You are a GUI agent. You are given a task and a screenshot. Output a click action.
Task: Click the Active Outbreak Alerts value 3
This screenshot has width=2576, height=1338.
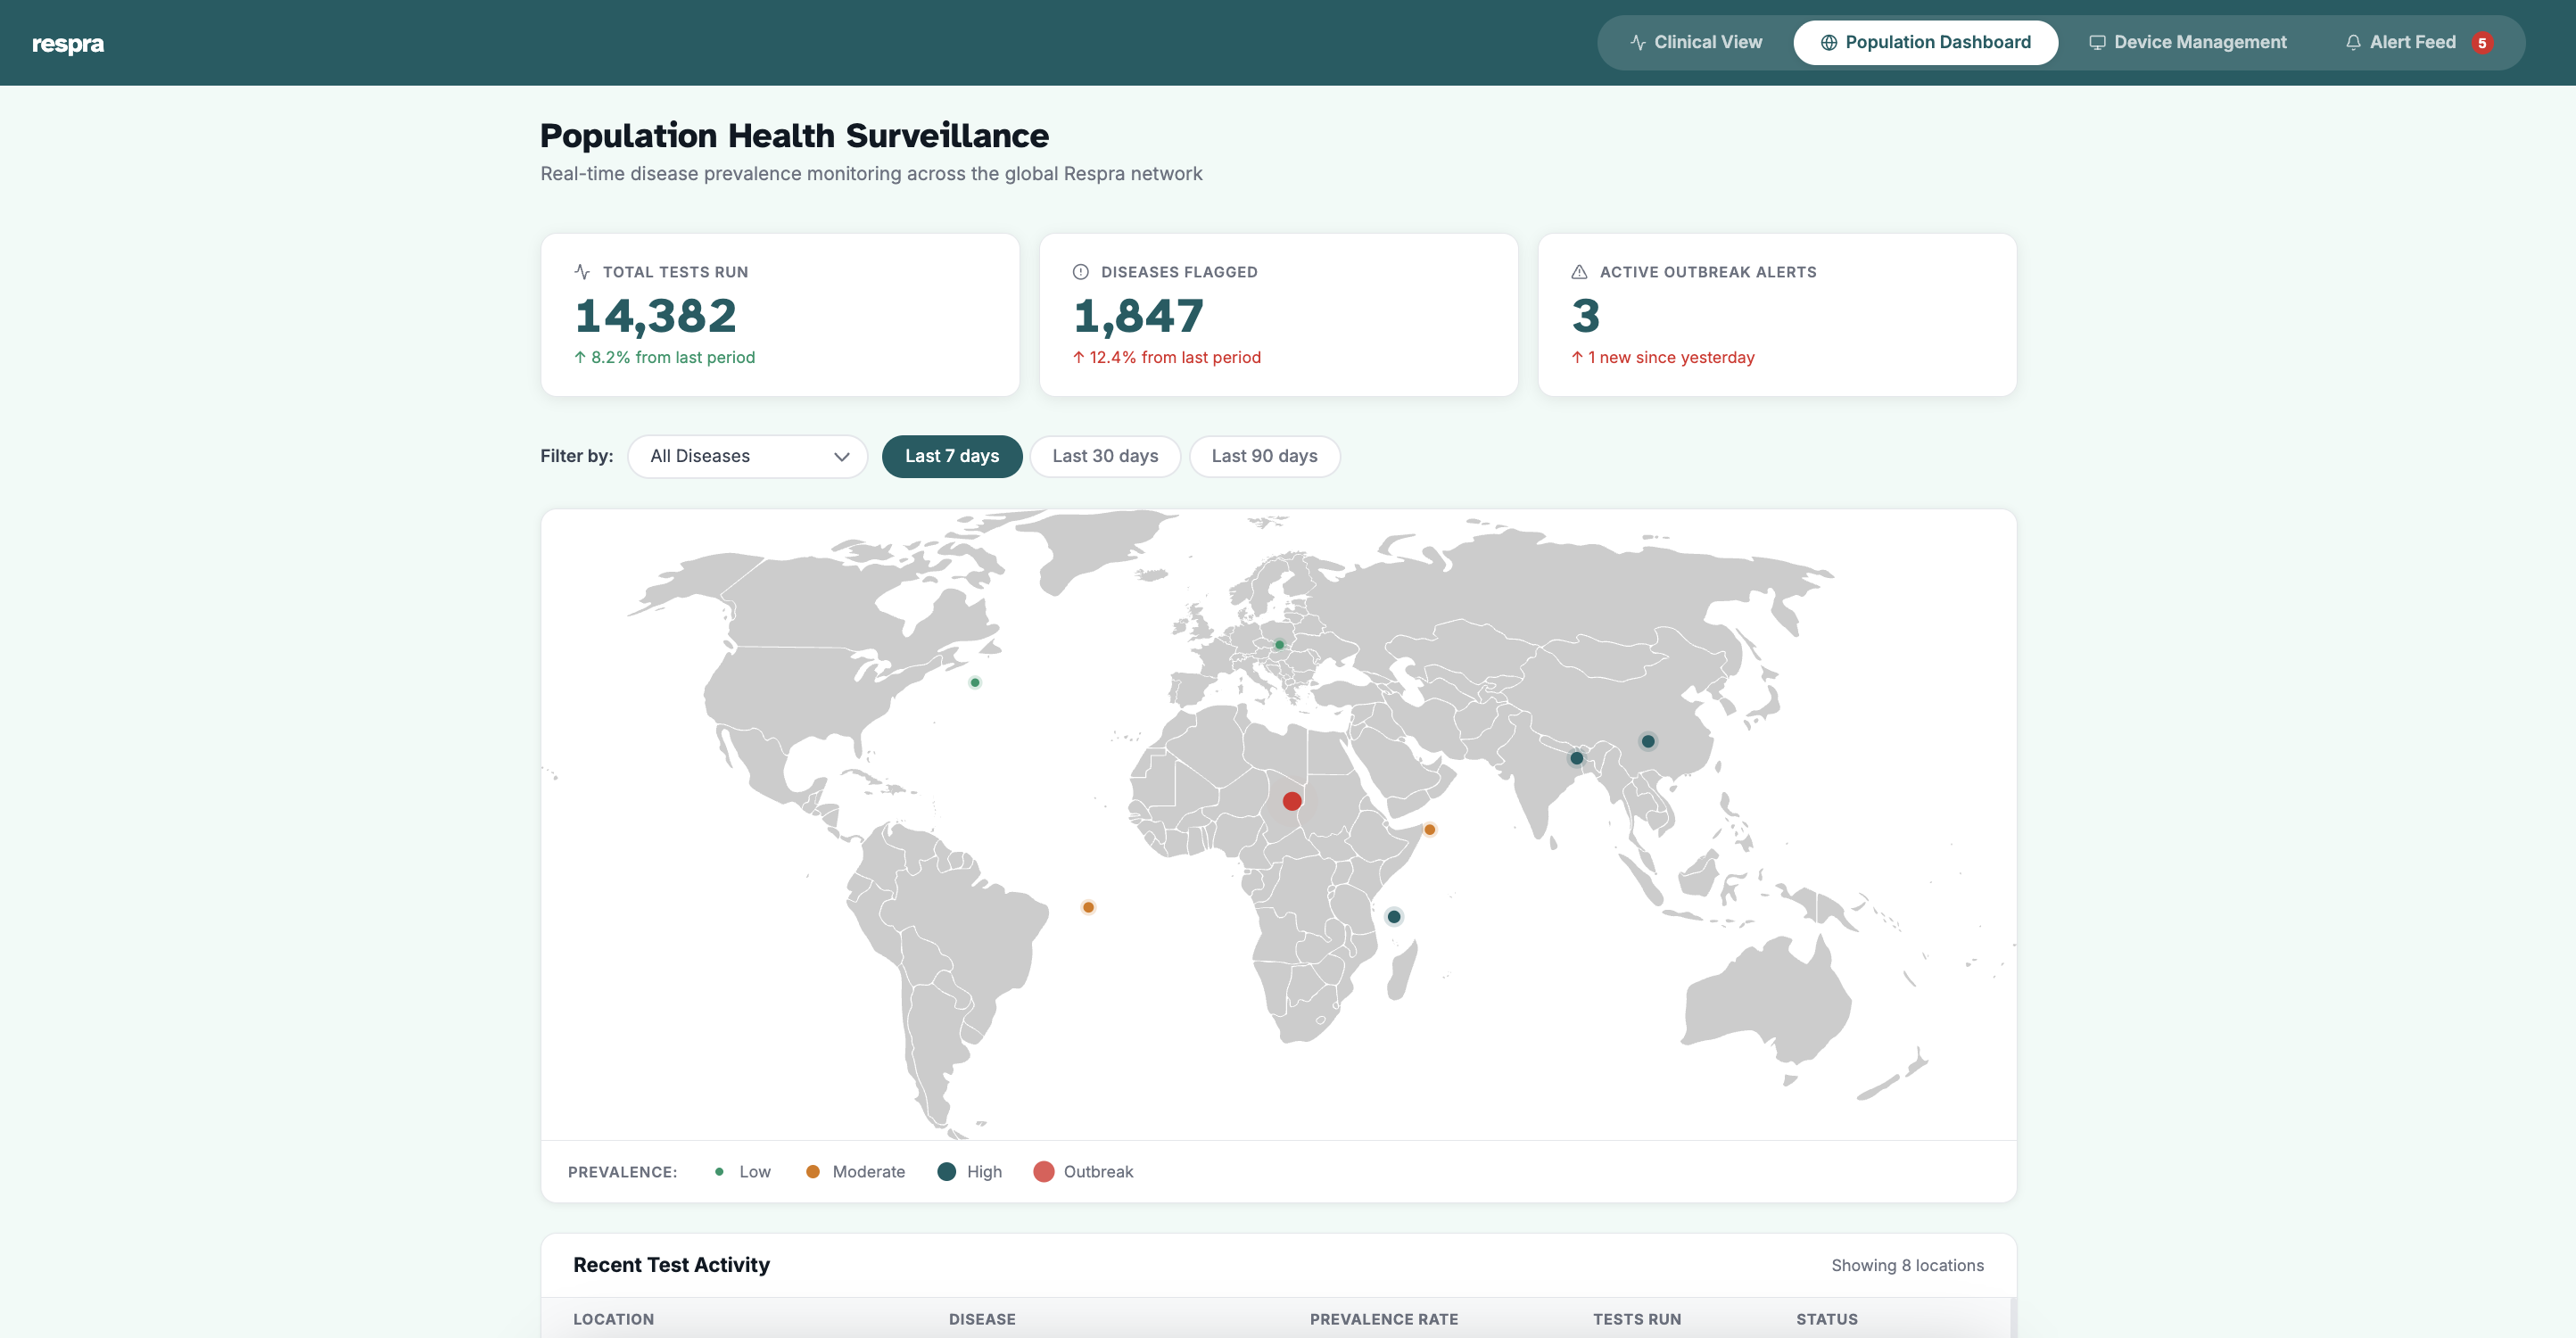pyautogui.click(x=1586, y=316)
